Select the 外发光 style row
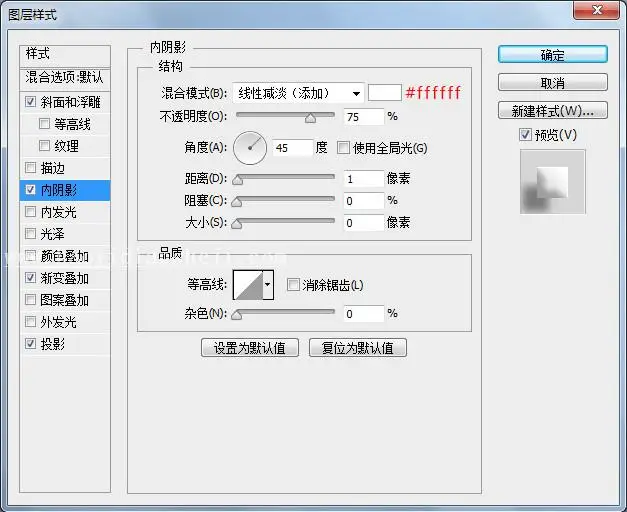This screenshot has height=512, width=627. [x=65, y=322]
